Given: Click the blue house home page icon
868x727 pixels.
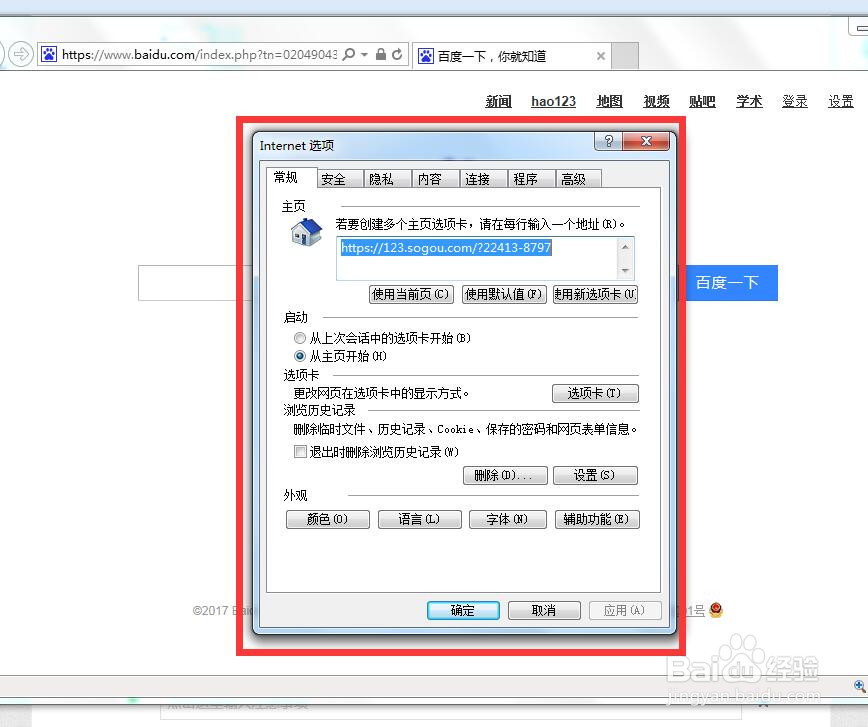Looking at the screenshot, I should 306,233.
